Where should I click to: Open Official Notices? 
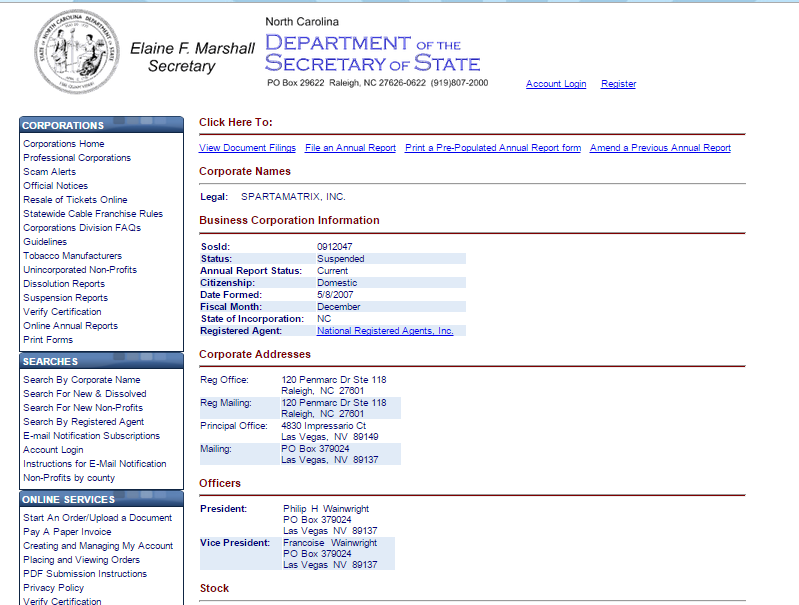tap(56, 186)
